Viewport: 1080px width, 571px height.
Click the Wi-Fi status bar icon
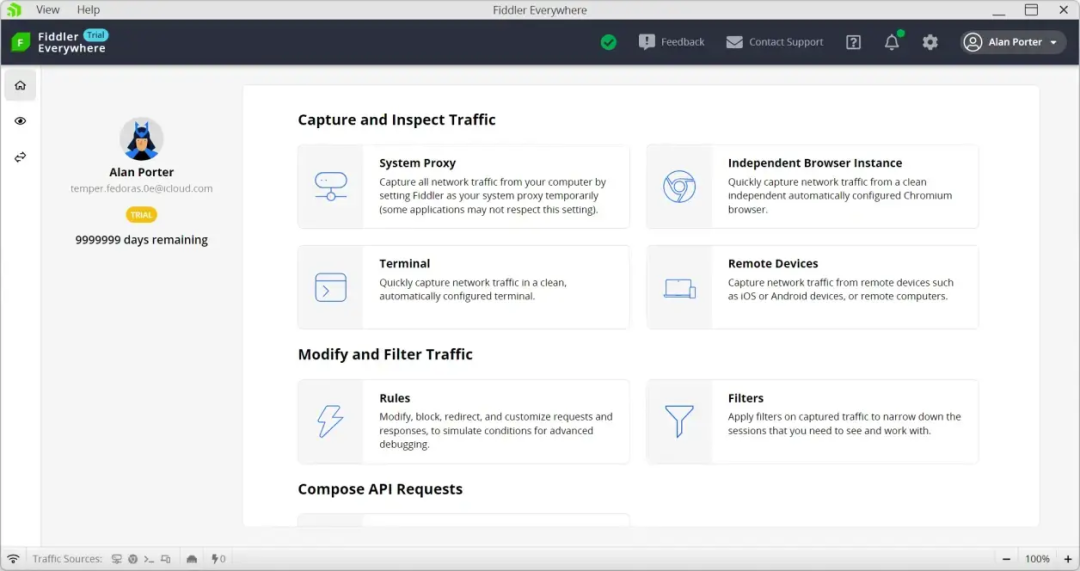pyautogui.click(x=13, y=559)
